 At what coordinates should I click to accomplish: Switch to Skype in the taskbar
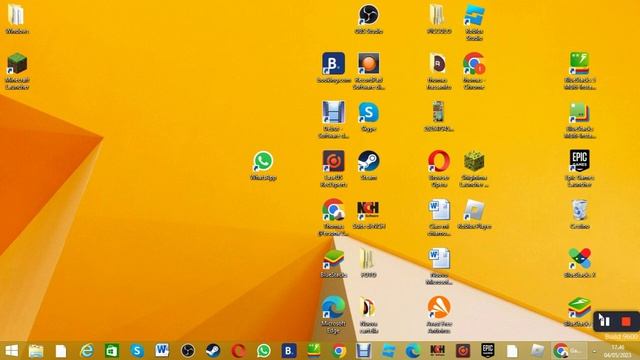click(137, 351)
